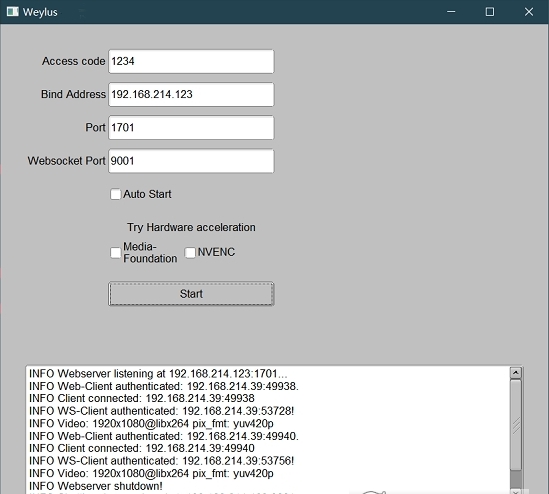549x494 pixels.
Task: Click the 'Websocket Port' label
Action: pyautogui.click(x=67, y=161)
